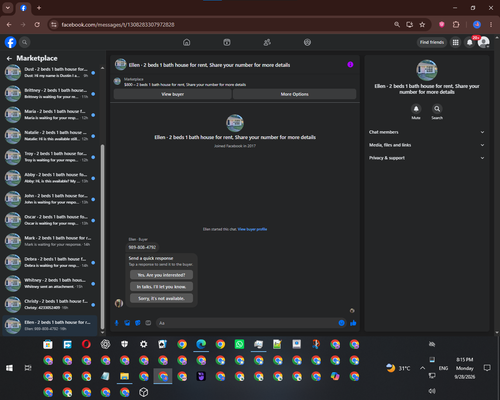Click the browser address bar URL

click(x=118, y=25)
